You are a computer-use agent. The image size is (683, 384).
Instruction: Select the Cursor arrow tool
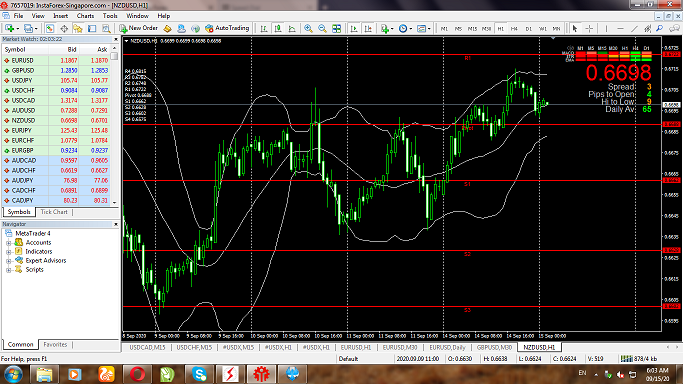pos(575,29)
